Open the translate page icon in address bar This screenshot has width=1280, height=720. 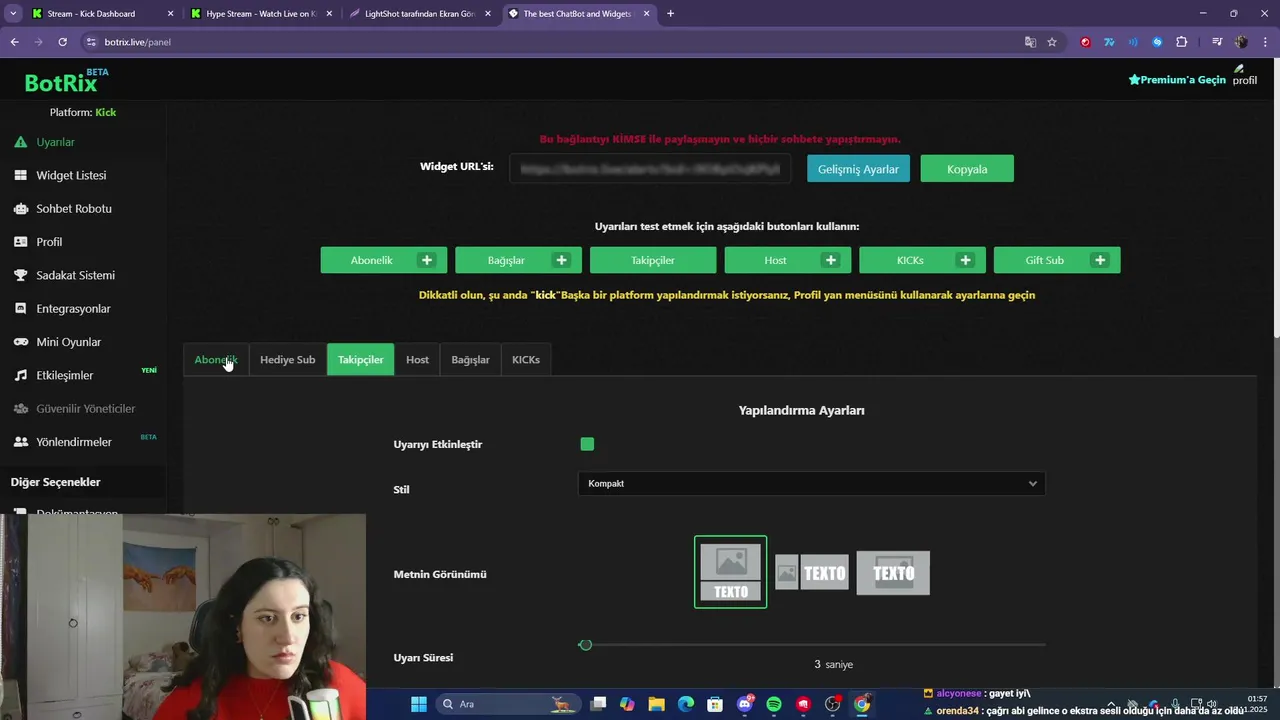click(1030, 42)
